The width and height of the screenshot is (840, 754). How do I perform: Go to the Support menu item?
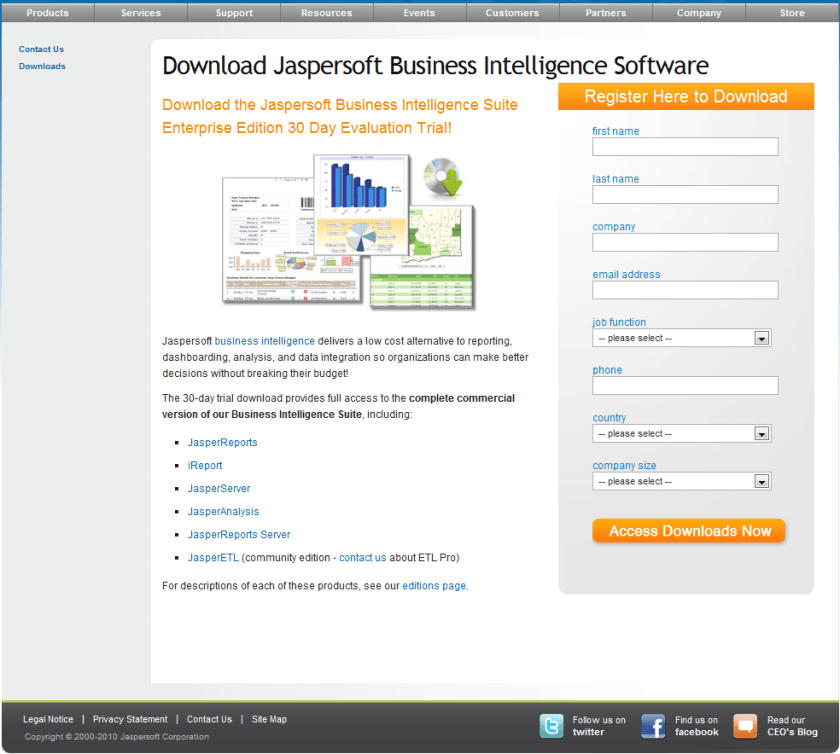[x=234, y=13]
